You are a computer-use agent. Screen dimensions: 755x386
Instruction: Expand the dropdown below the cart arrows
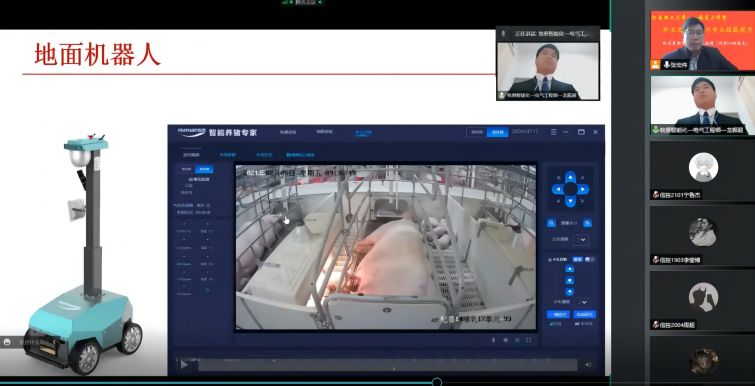click(x=583, y=302)
